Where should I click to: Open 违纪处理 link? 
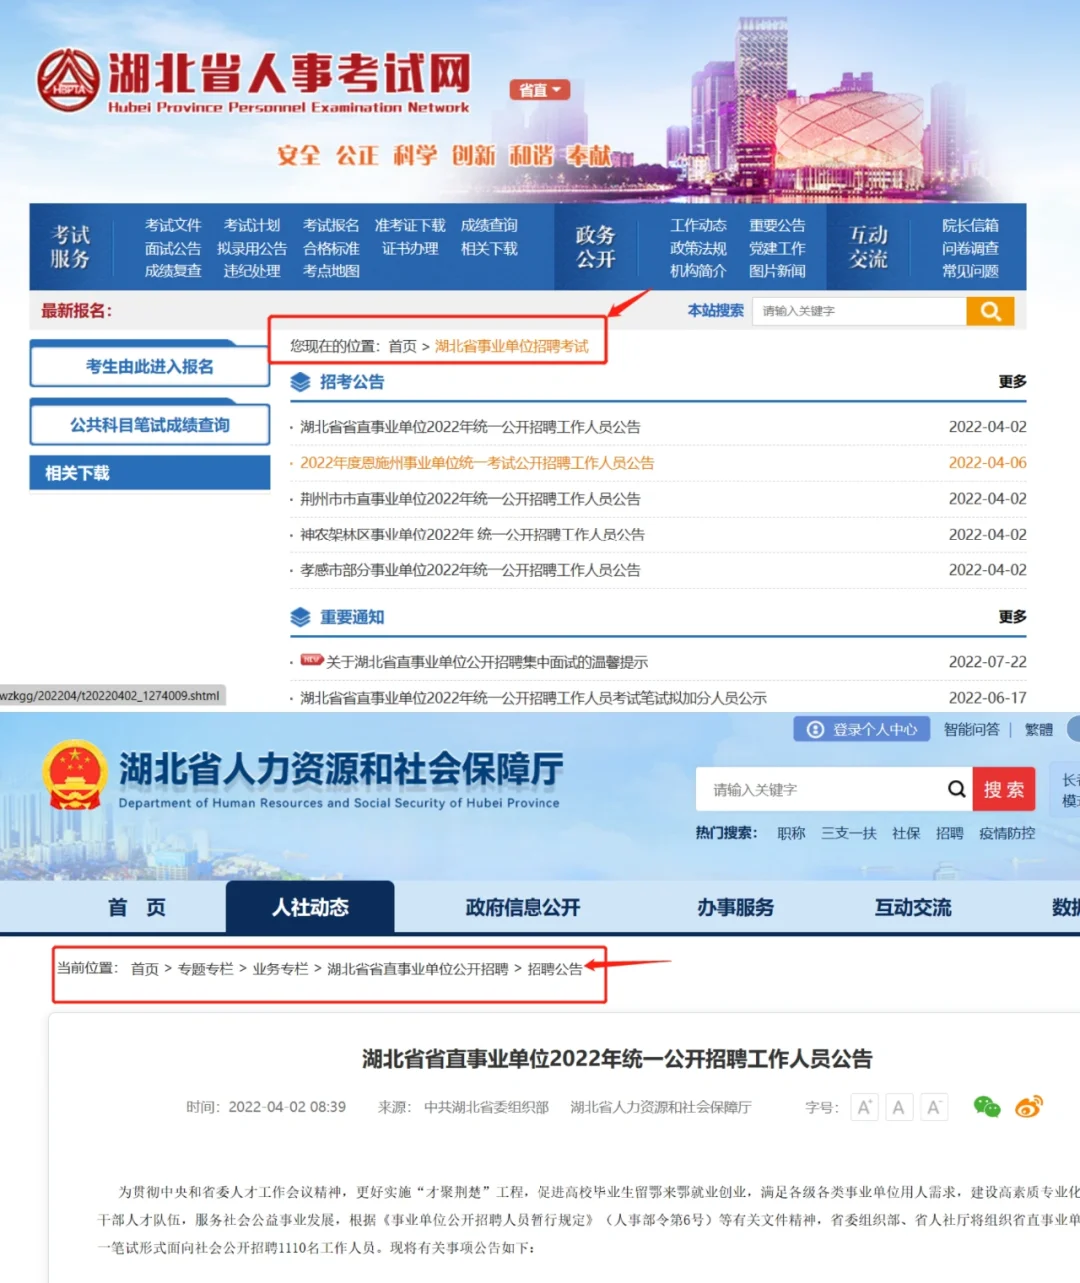(252, 271)
